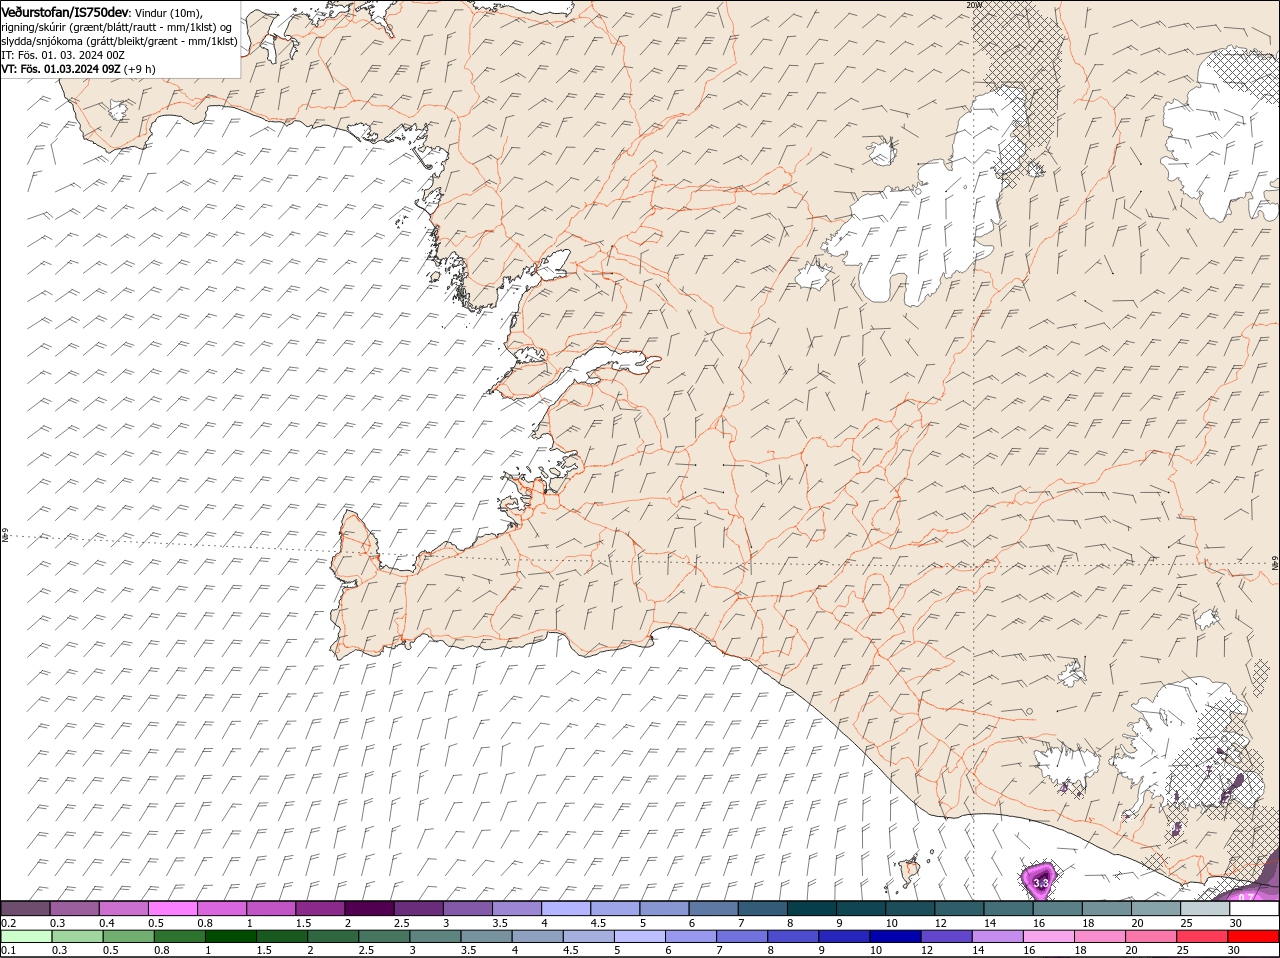
Task: Click the darkest green rain swatch starting at 1
Action: 232,936
